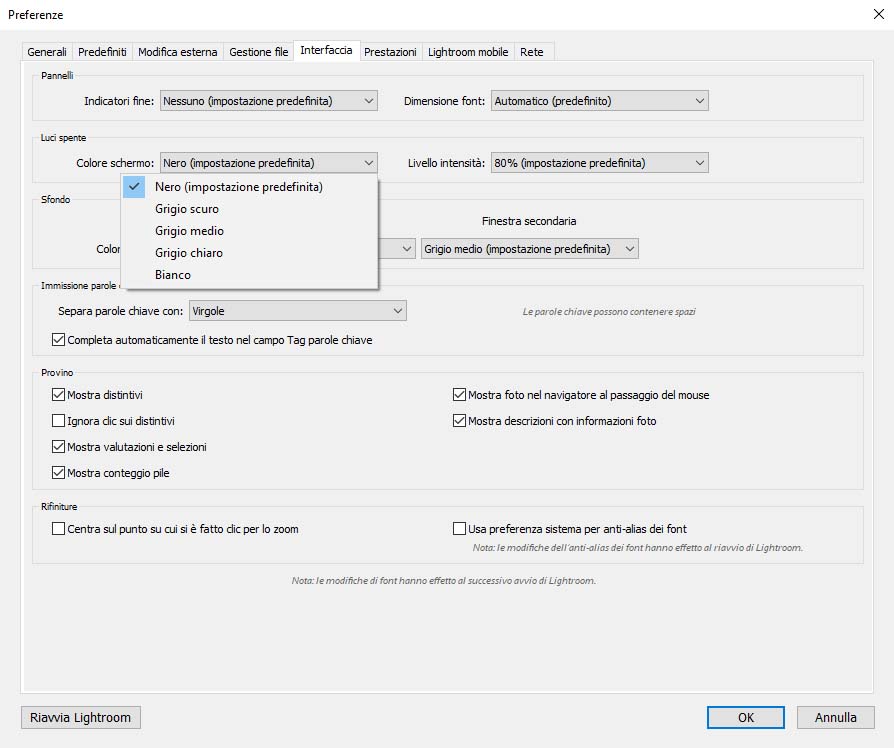Expand the Dimensione font dropdown
The image size is (894, 748).
[x=599, y=101]
